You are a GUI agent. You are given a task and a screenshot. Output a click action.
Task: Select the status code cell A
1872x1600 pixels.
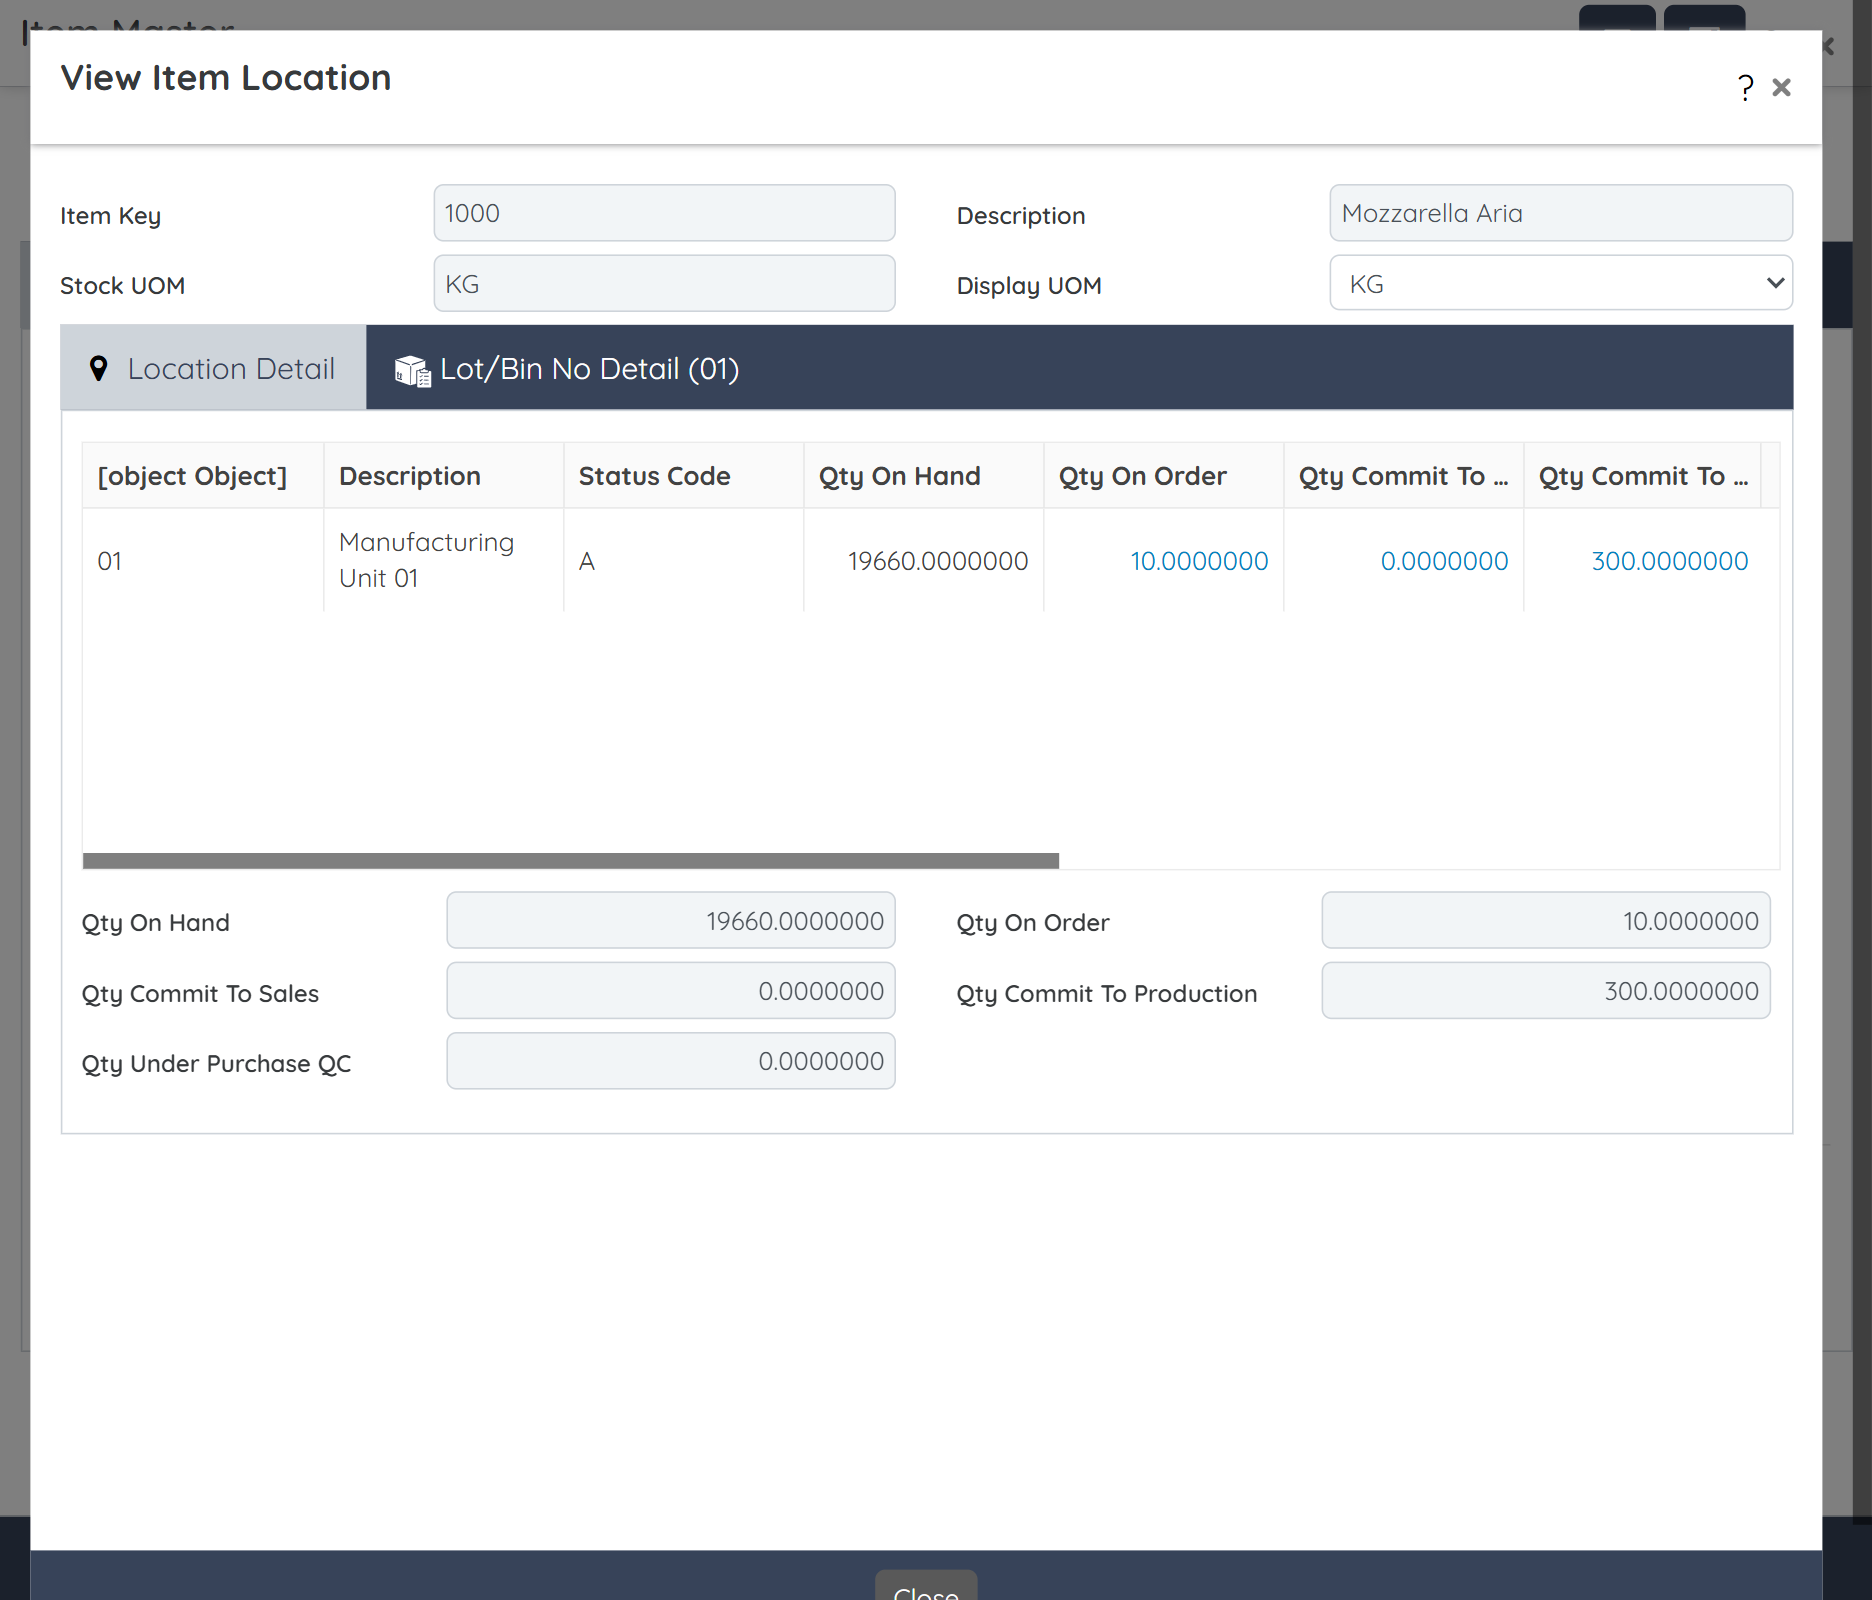pyautogui.click(x=684, y=561)
